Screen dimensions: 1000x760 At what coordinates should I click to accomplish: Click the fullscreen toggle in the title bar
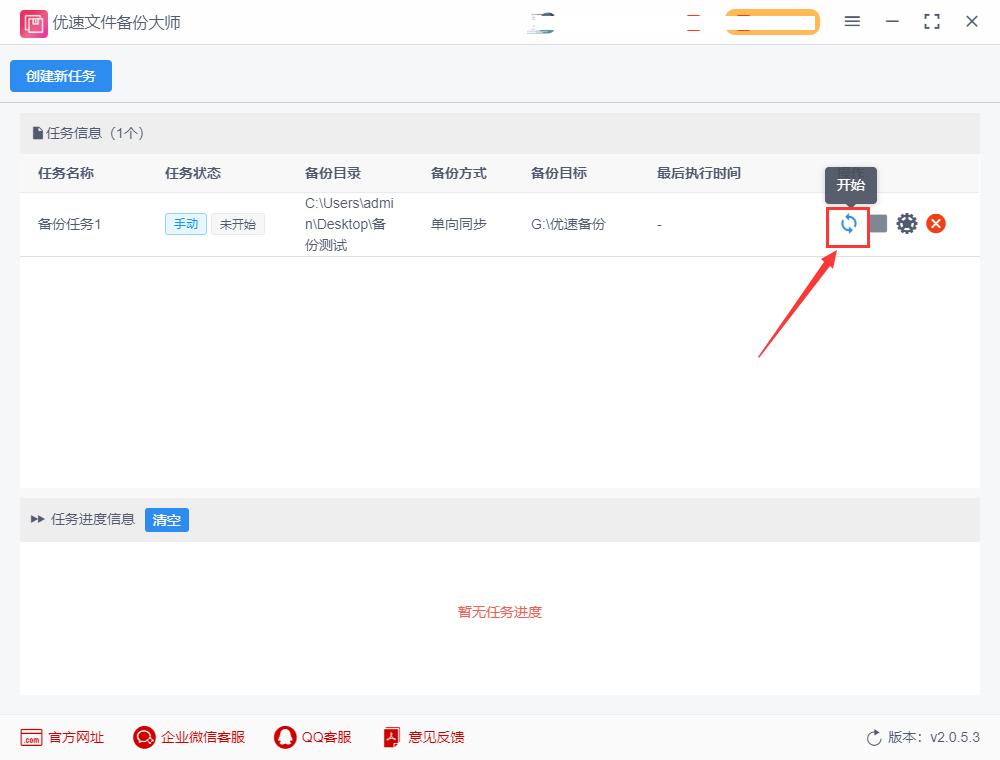[x=932, y=21]
